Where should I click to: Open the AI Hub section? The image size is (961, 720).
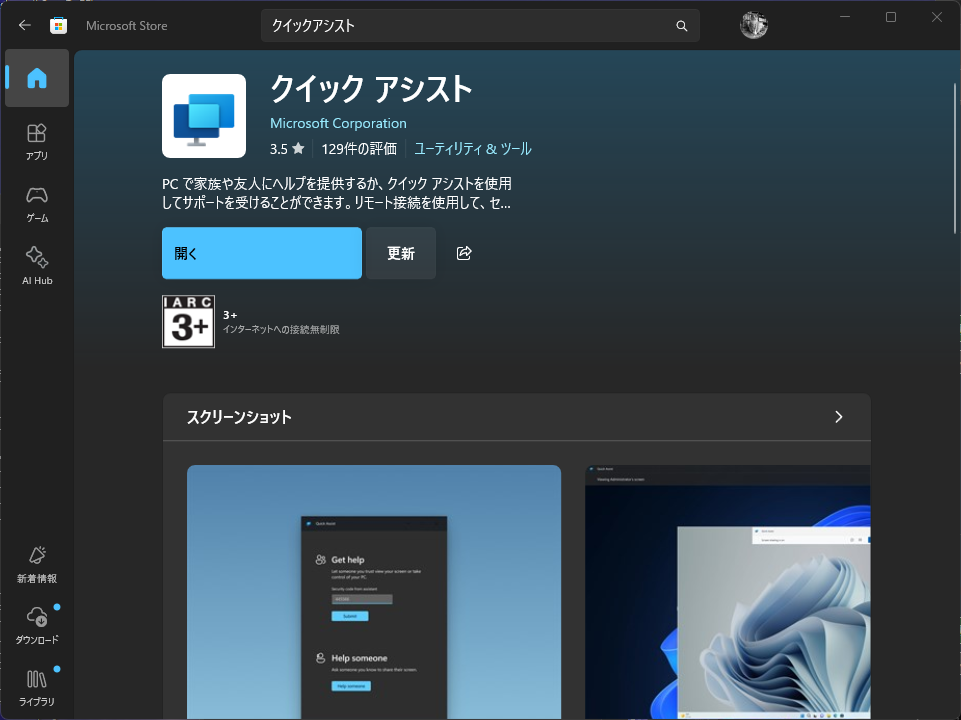tap(37, 267)
